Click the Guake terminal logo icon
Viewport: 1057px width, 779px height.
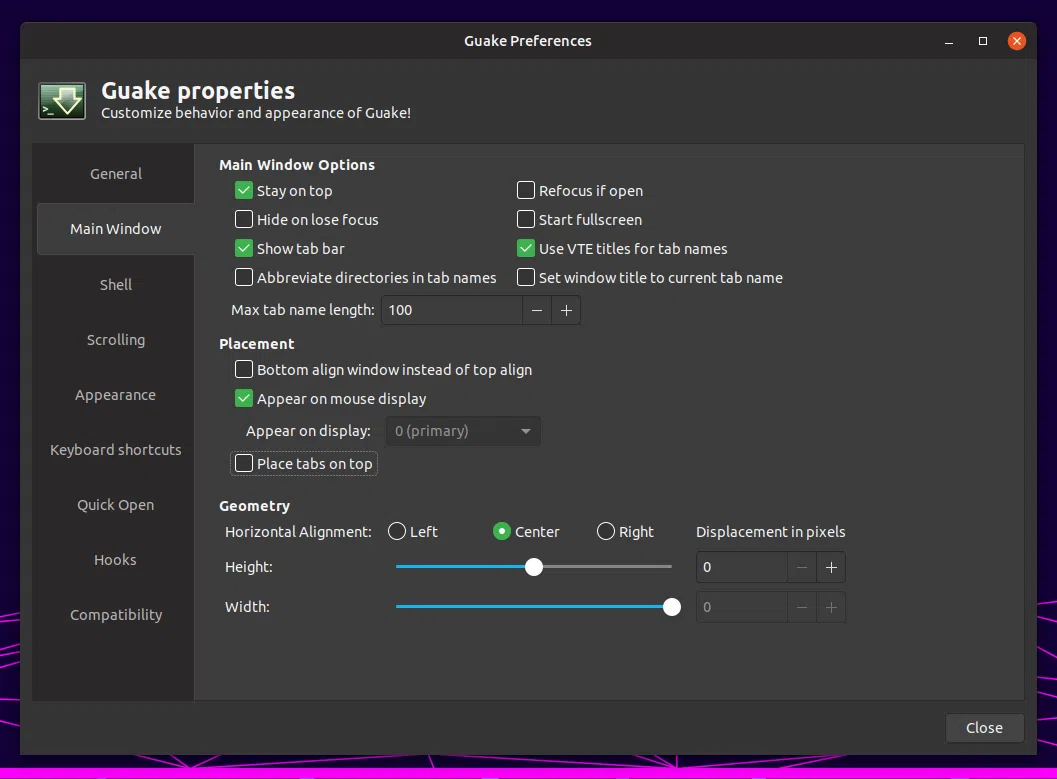click(62, 101)
